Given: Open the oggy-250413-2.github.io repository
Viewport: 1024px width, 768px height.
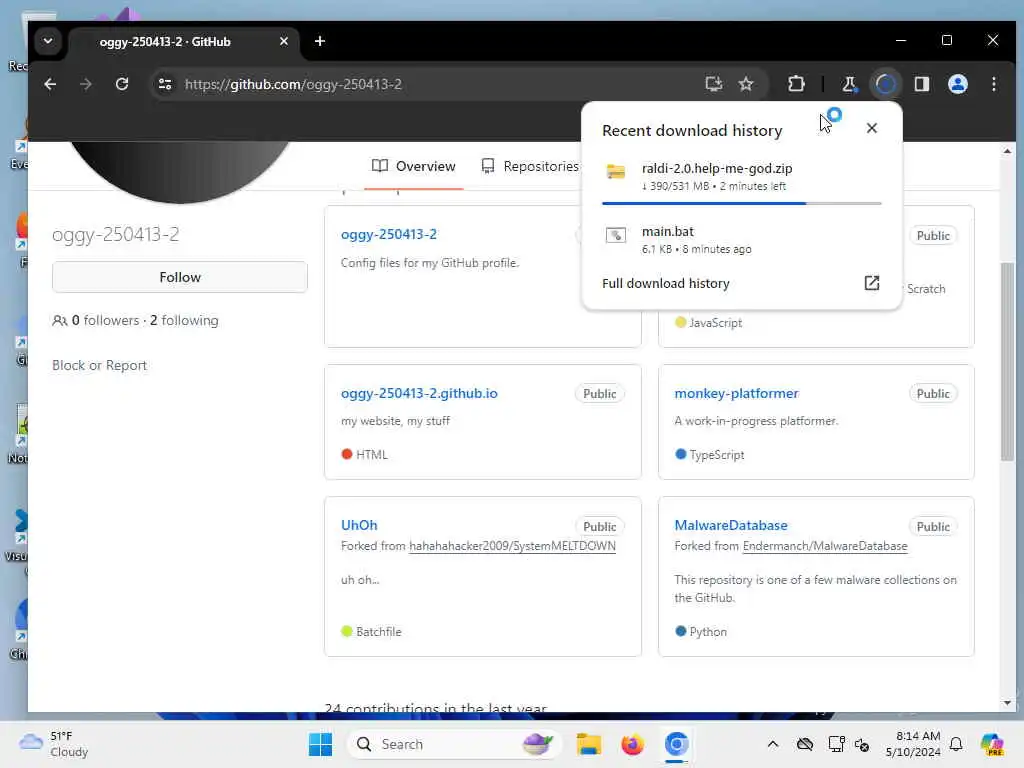Looking at the screenshot, I should coord(419,393).
